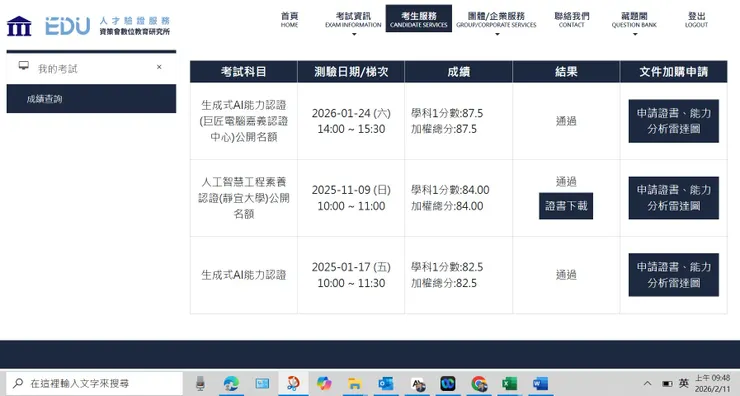This screenshot has width=740, height=396.
Task: Switch the 英 input method indicator
Action: coord(683,383)
